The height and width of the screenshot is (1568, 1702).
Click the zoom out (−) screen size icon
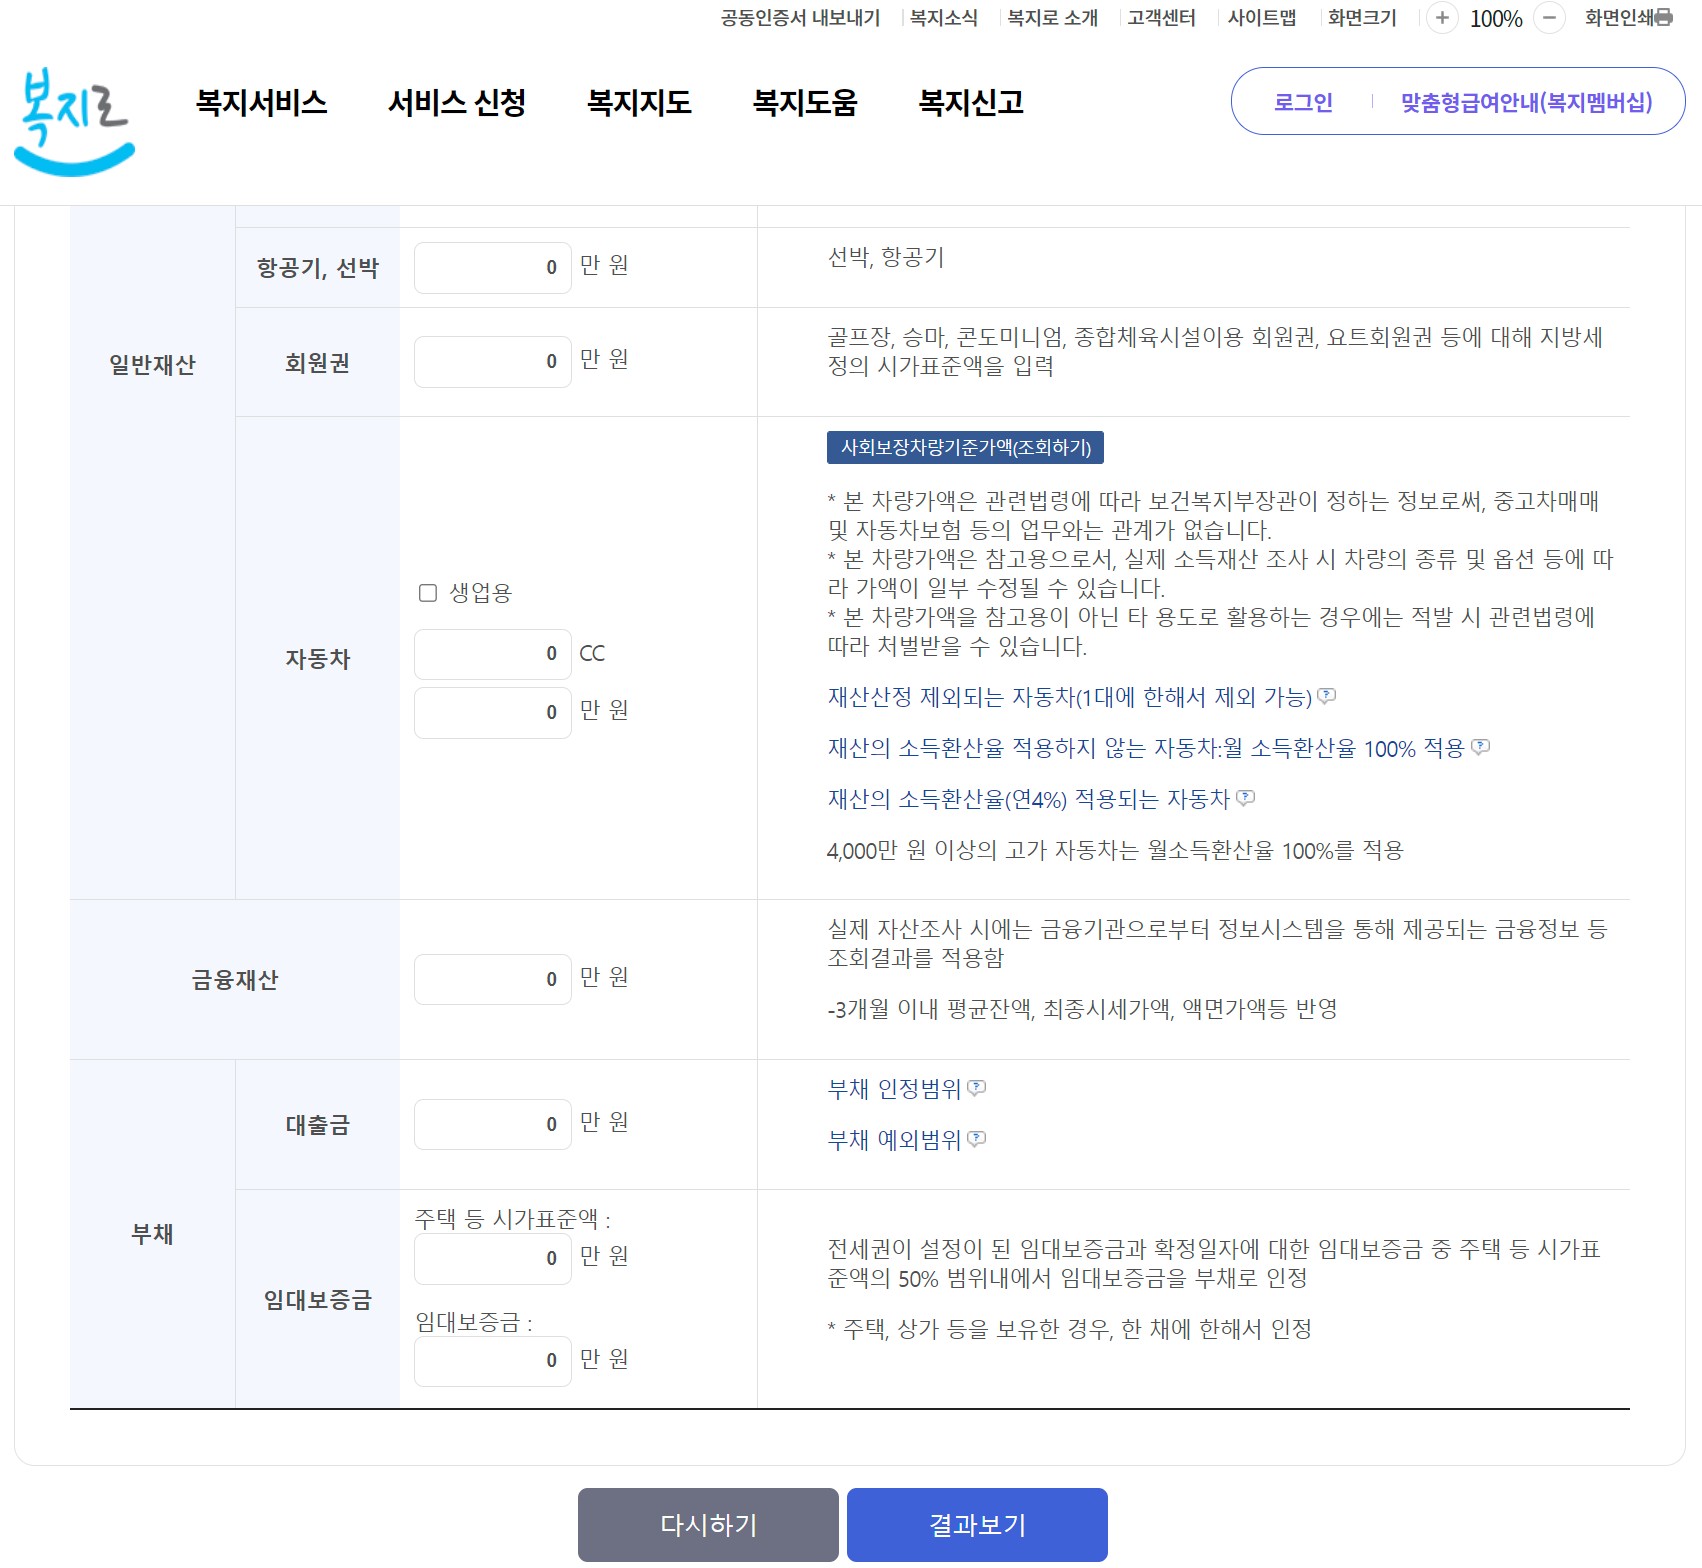coord(1549,18)
